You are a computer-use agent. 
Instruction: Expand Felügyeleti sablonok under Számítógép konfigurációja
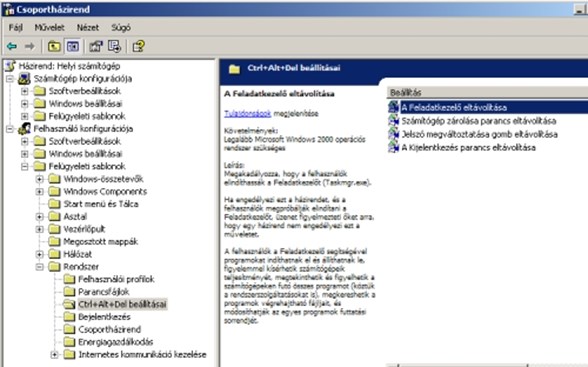[x=25, y=116]
